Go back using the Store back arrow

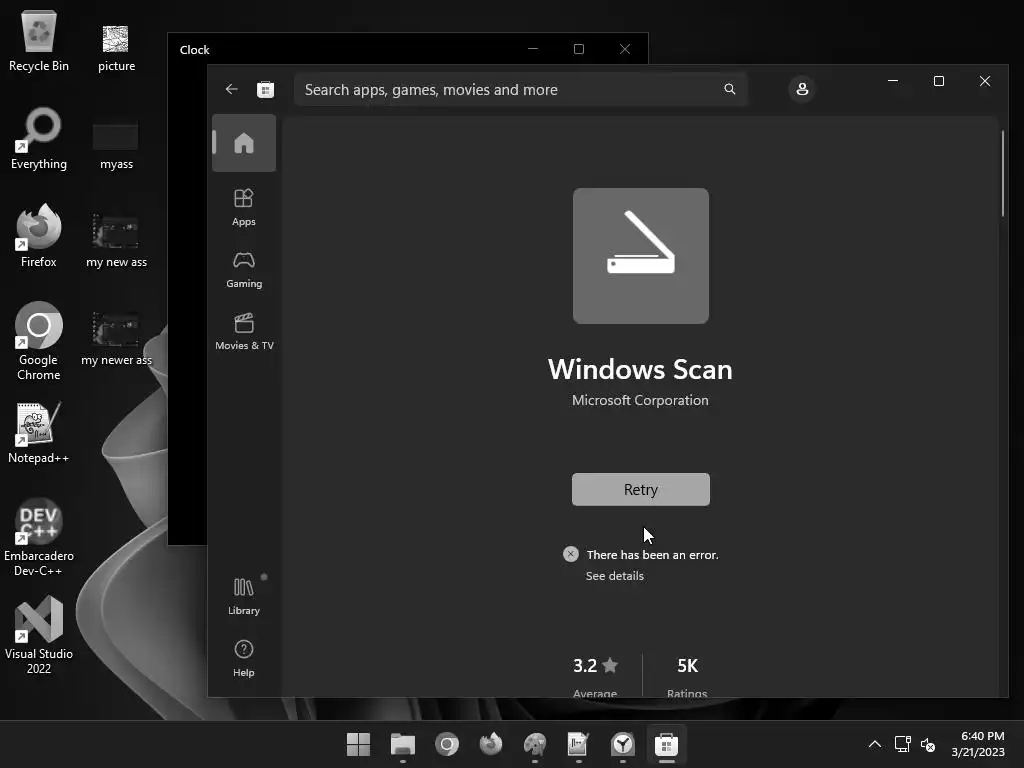coord(232,89)
